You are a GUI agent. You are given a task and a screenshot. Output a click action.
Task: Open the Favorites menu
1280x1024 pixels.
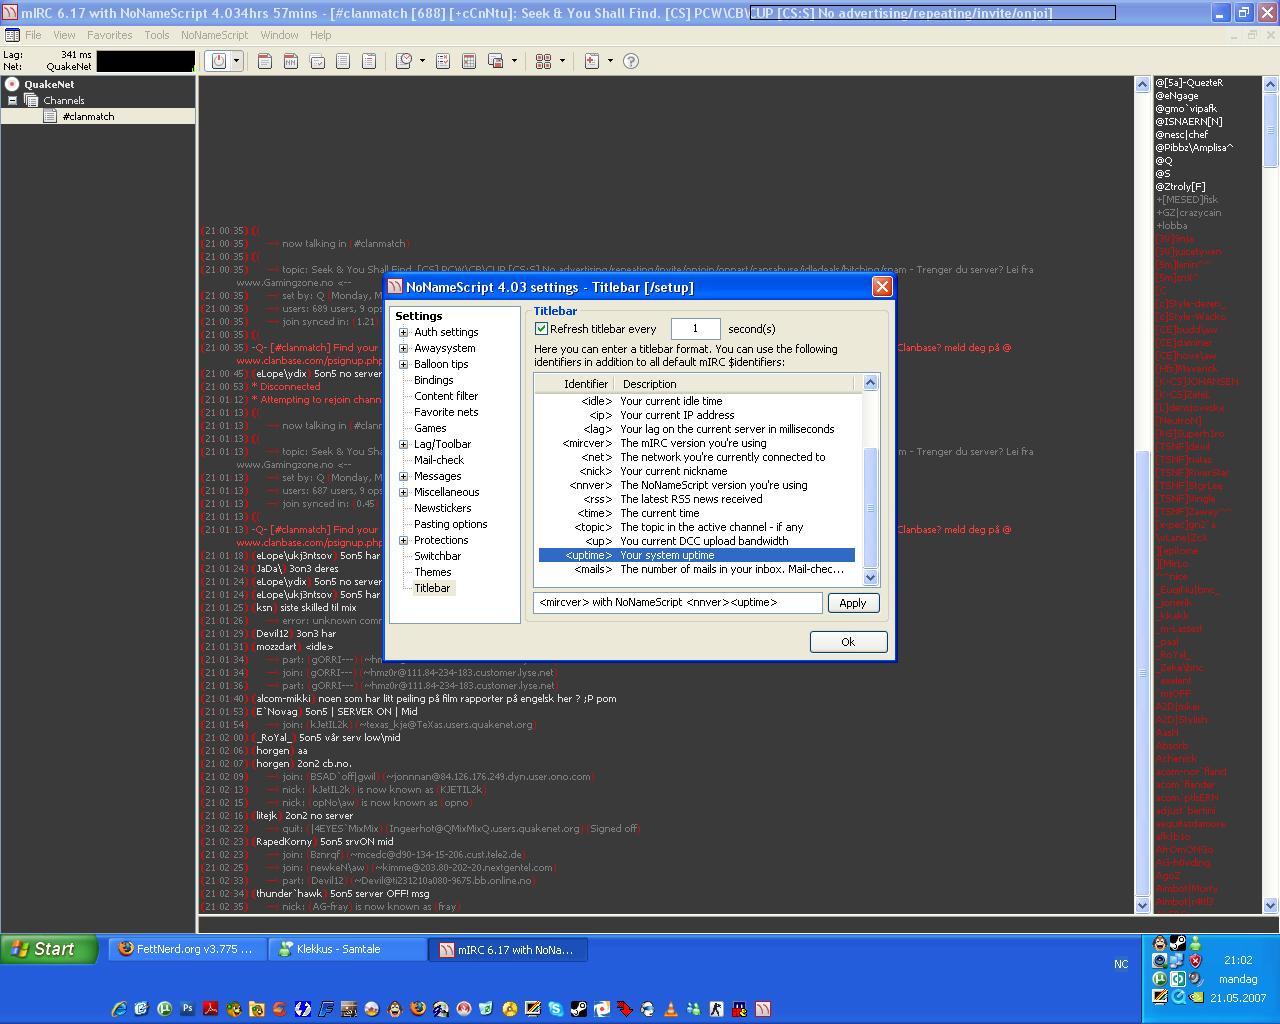(109, 35)
